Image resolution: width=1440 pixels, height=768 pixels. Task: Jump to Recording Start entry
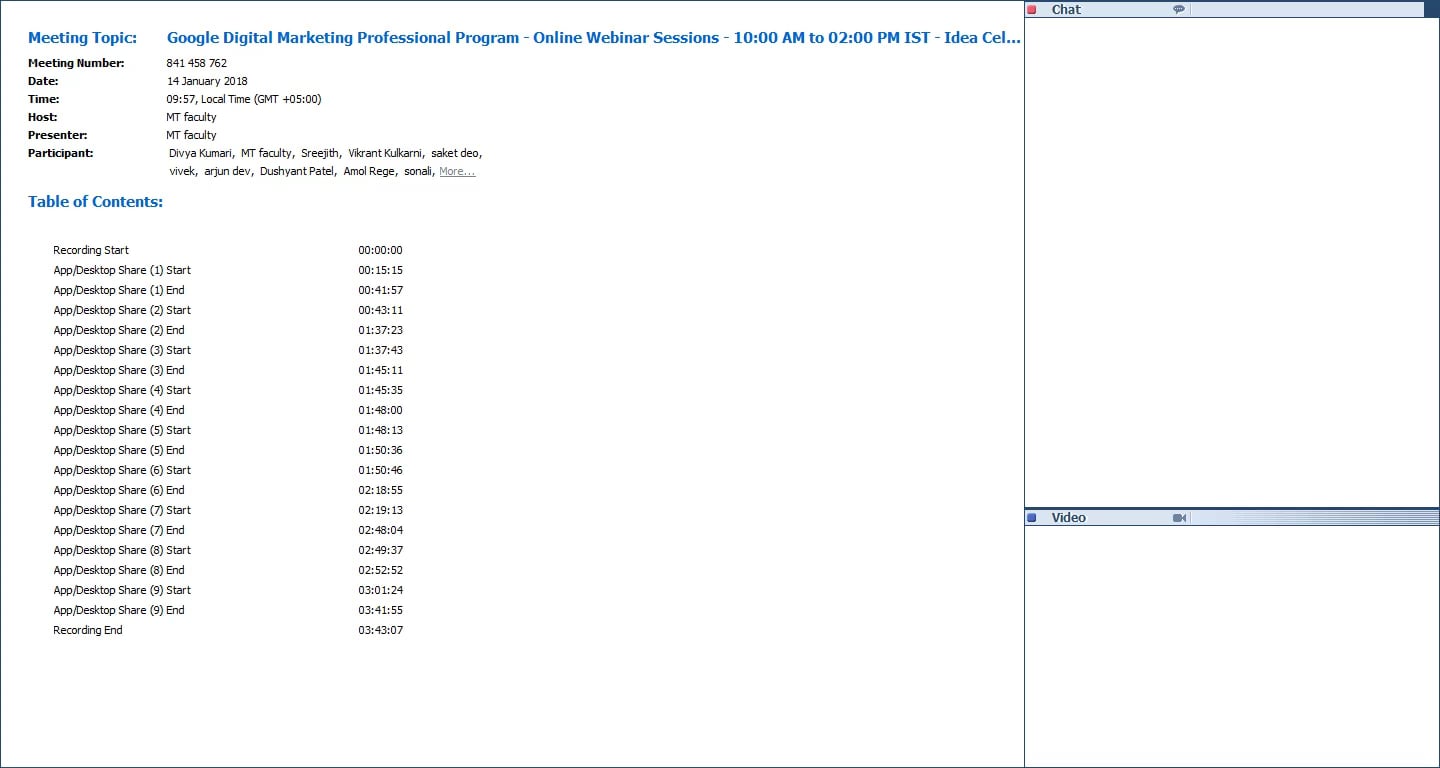[91, 251]
